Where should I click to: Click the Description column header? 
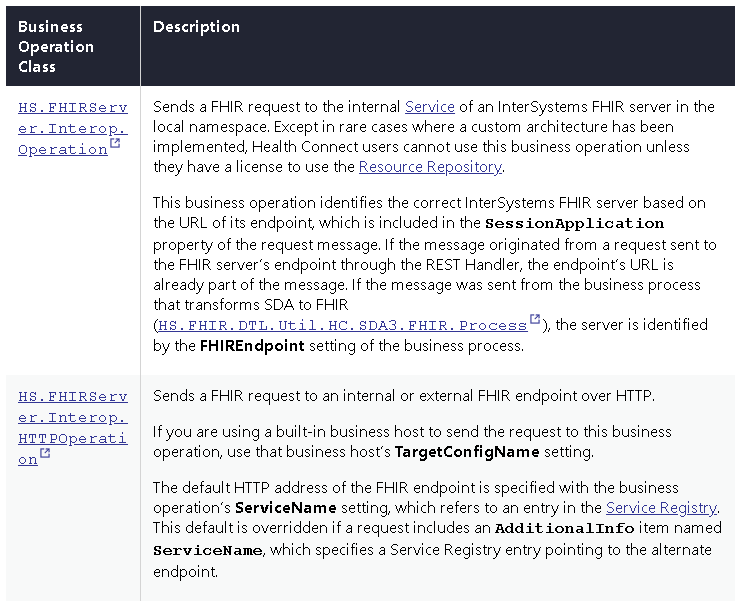pyautogui.click(x=196, y=27)
